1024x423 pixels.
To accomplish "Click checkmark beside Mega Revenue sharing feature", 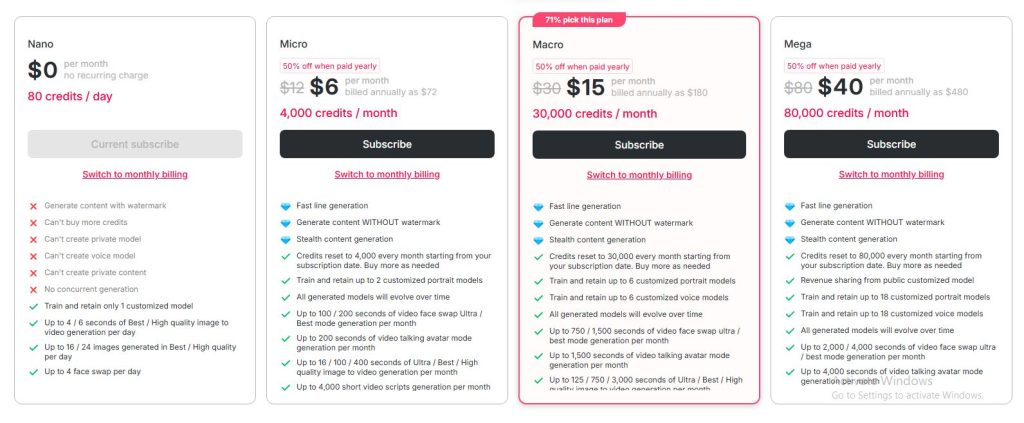I will point(789,280).
